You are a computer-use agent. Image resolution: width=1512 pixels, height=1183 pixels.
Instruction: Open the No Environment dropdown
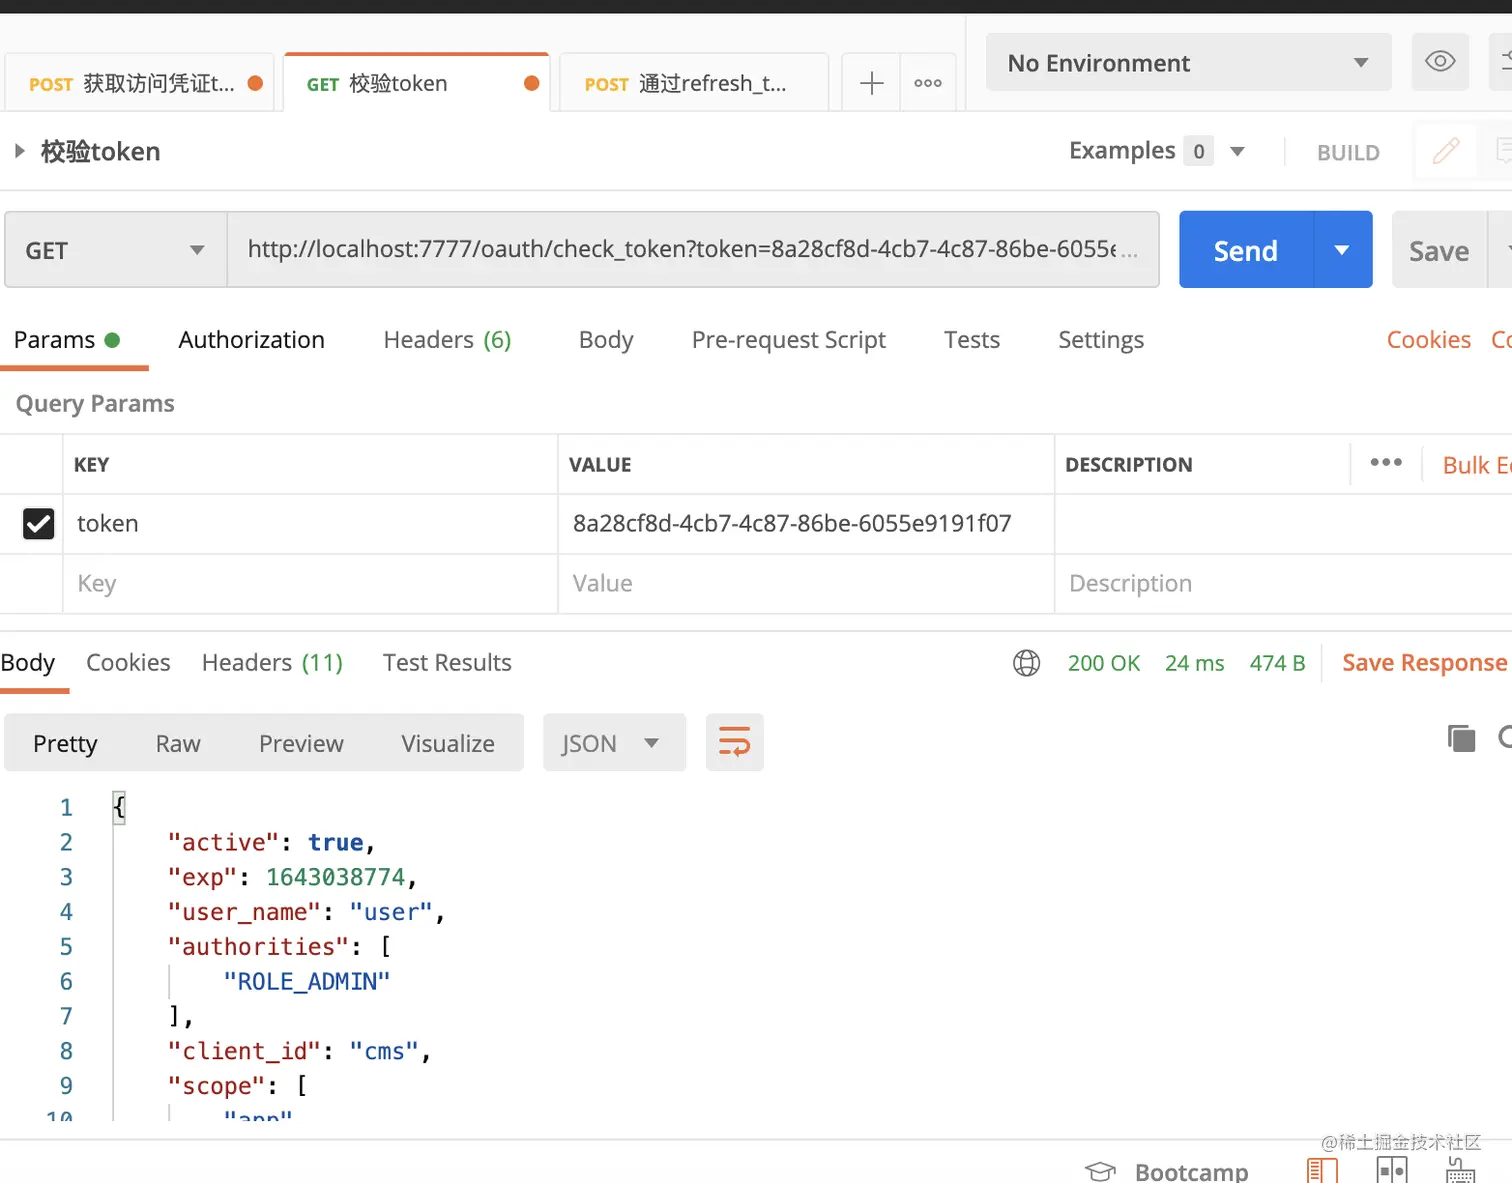[x=1188, y=63]
